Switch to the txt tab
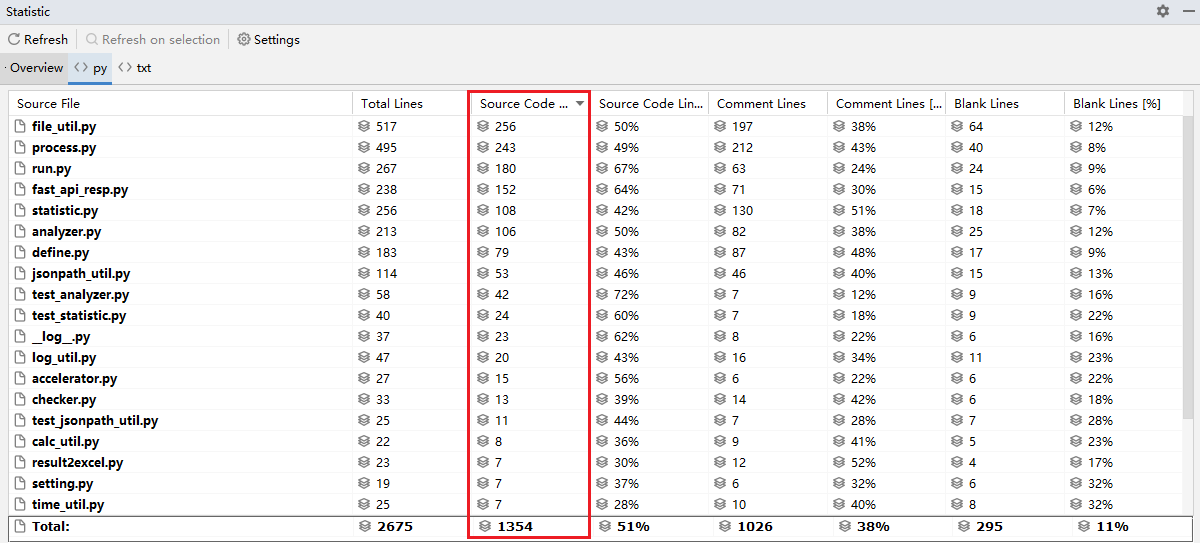The image size is (1200, 543). (135, 68)
